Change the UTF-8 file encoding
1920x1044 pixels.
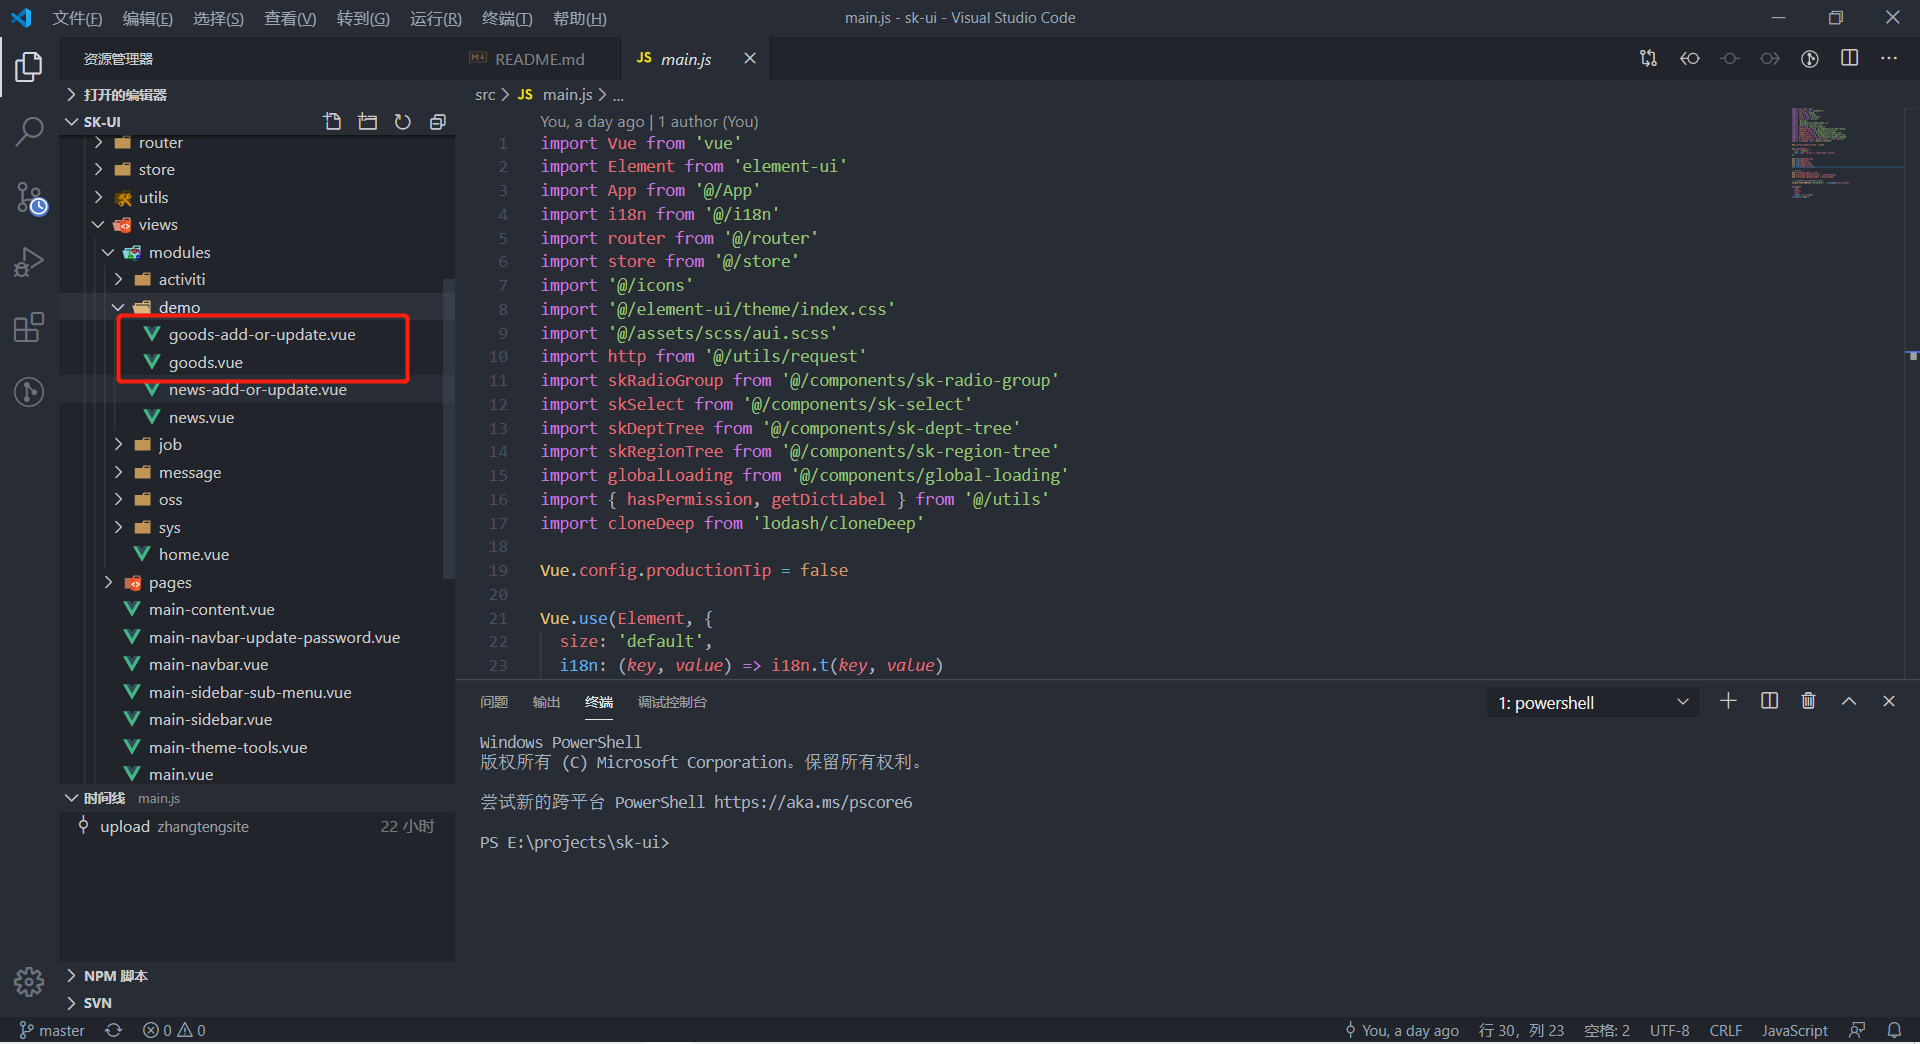pyautogui.click(x=1669, y=1030)
